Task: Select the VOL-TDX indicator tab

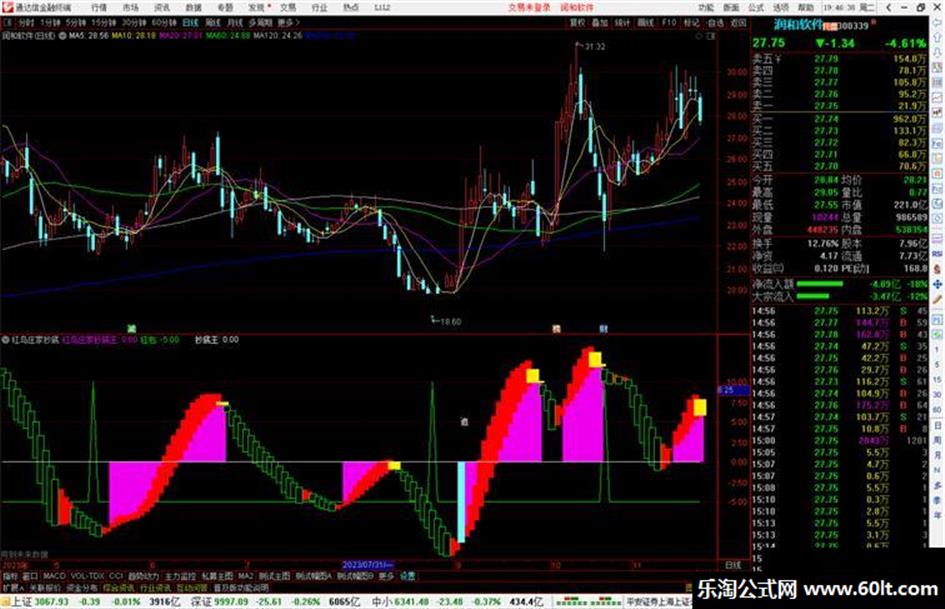Action: (88, 576)
